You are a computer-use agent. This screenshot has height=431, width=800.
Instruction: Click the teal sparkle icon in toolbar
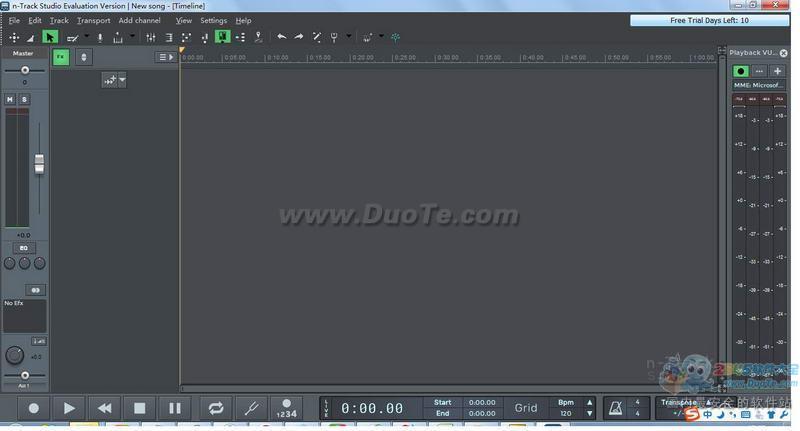click(395, 37)
